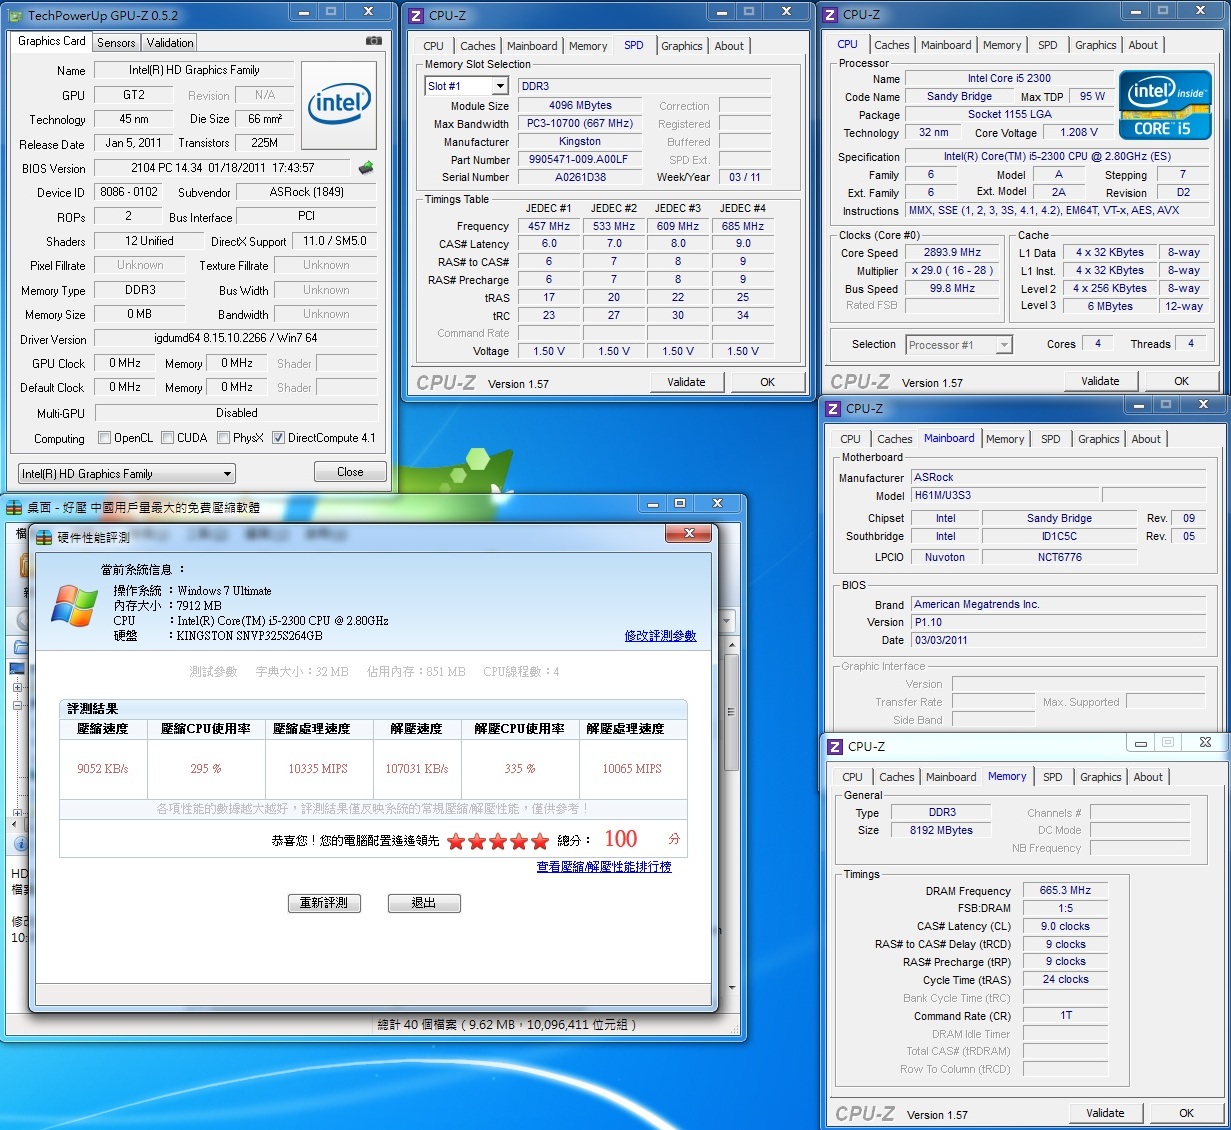Click Validate in the CPU-Z SPD window
The width and height of the screenshot is (1231, 1130).
click(x=686, y=382)
